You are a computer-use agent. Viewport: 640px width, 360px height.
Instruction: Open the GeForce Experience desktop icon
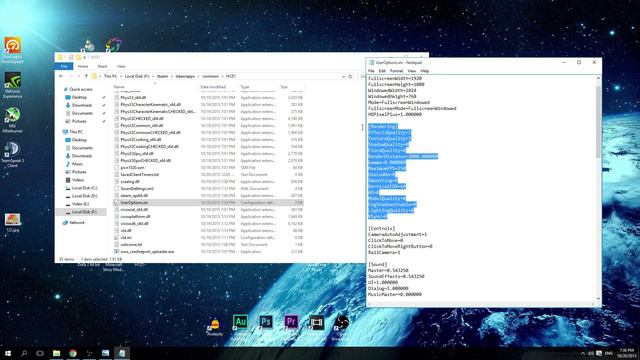pos(12,85)
